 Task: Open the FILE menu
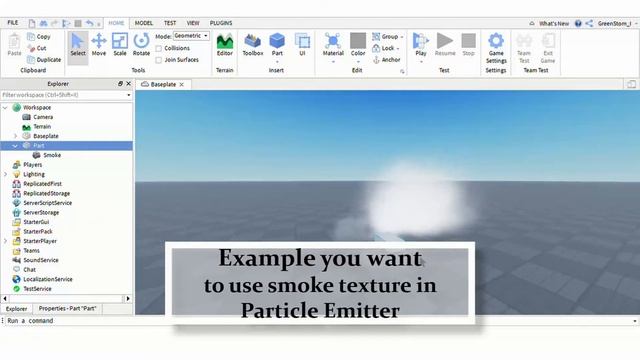pos(13,23)
